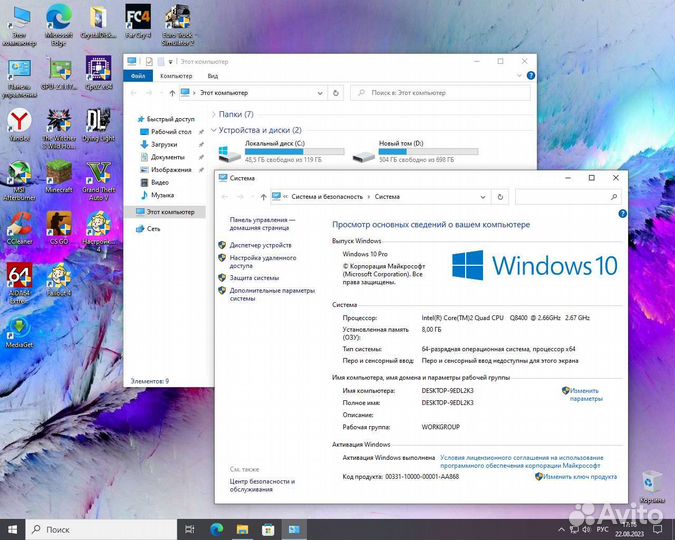This screenshot has height=540, width=675.
Task: Open the Minecraft desktop shortcut
Action: pos(59,177)
